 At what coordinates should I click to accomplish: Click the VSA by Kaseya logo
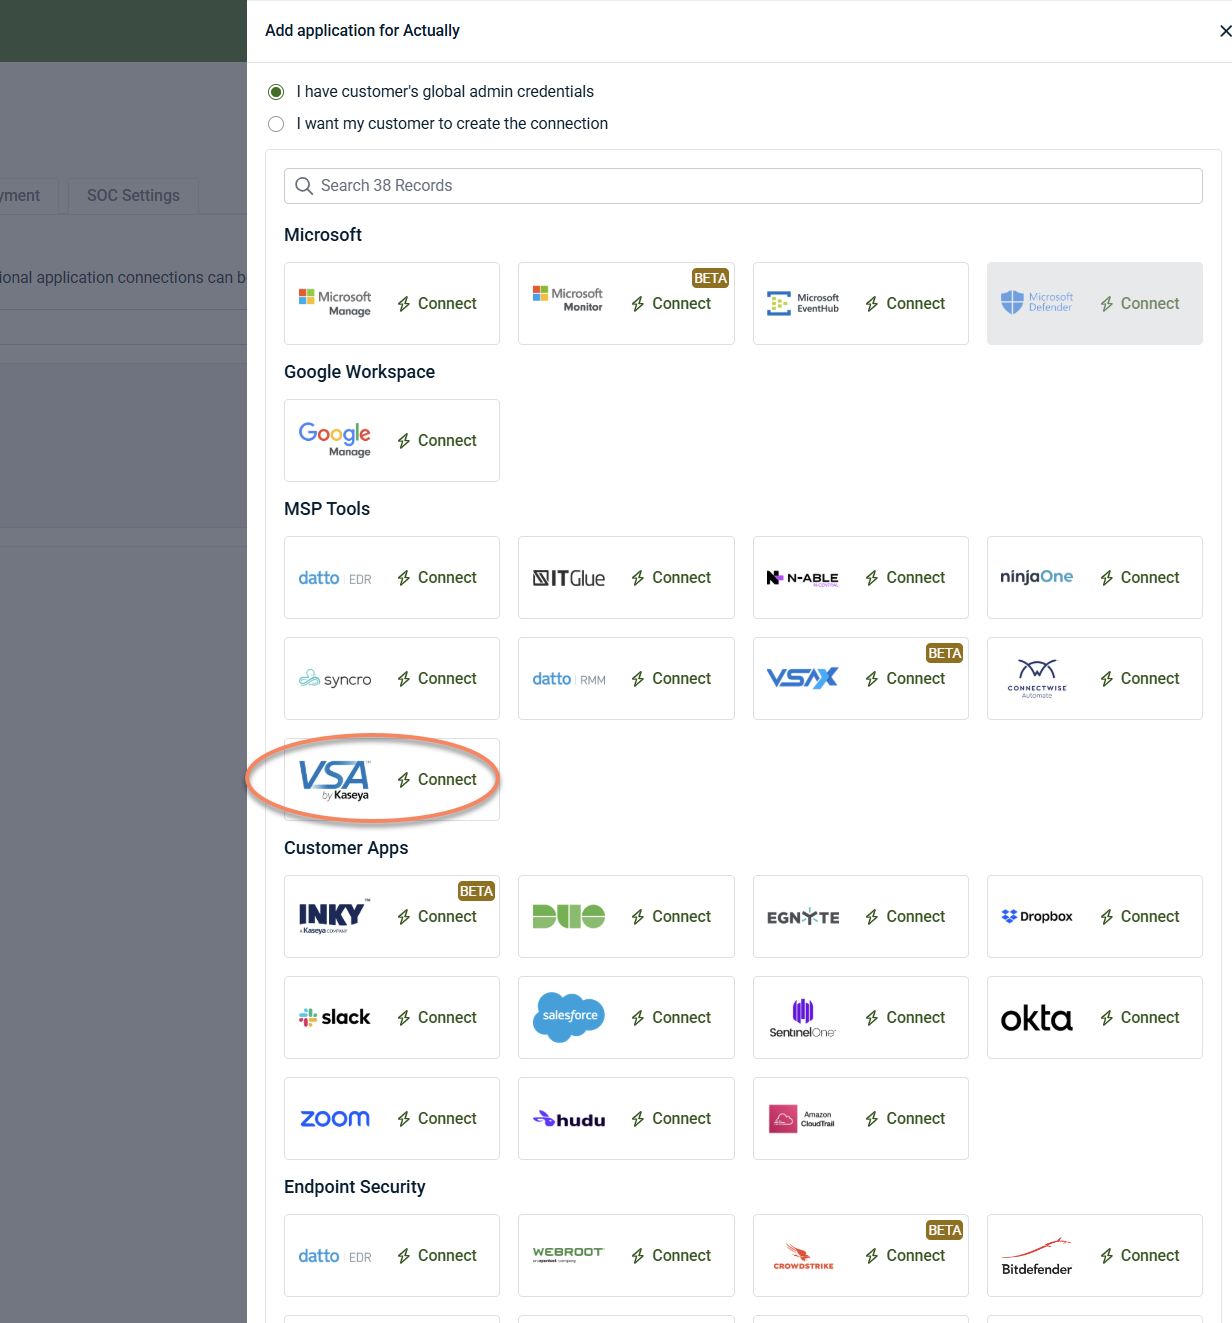point(334,780)
